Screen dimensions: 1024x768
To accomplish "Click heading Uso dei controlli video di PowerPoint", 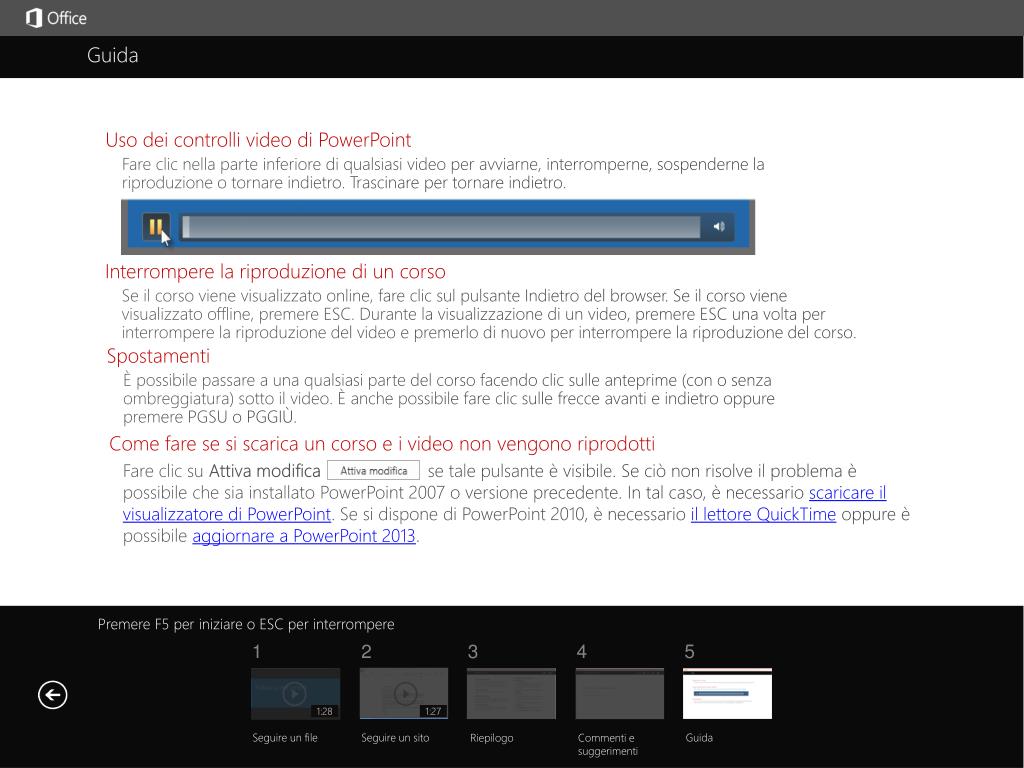I will (258, 140).
